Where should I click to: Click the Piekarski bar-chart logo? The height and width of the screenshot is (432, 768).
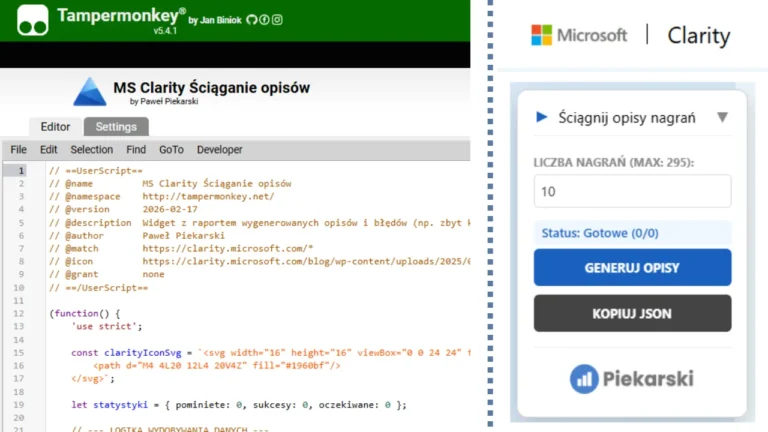(584, 379)
